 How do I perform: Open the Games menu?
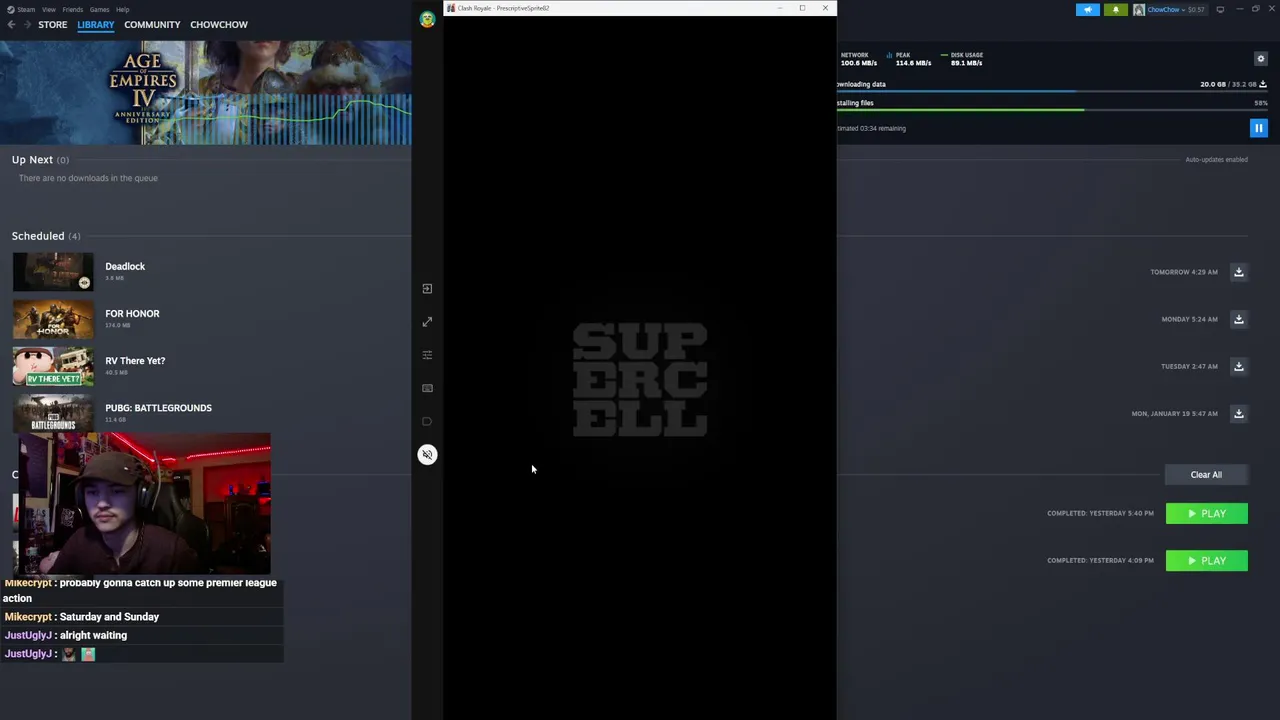(x=100, y=9)
